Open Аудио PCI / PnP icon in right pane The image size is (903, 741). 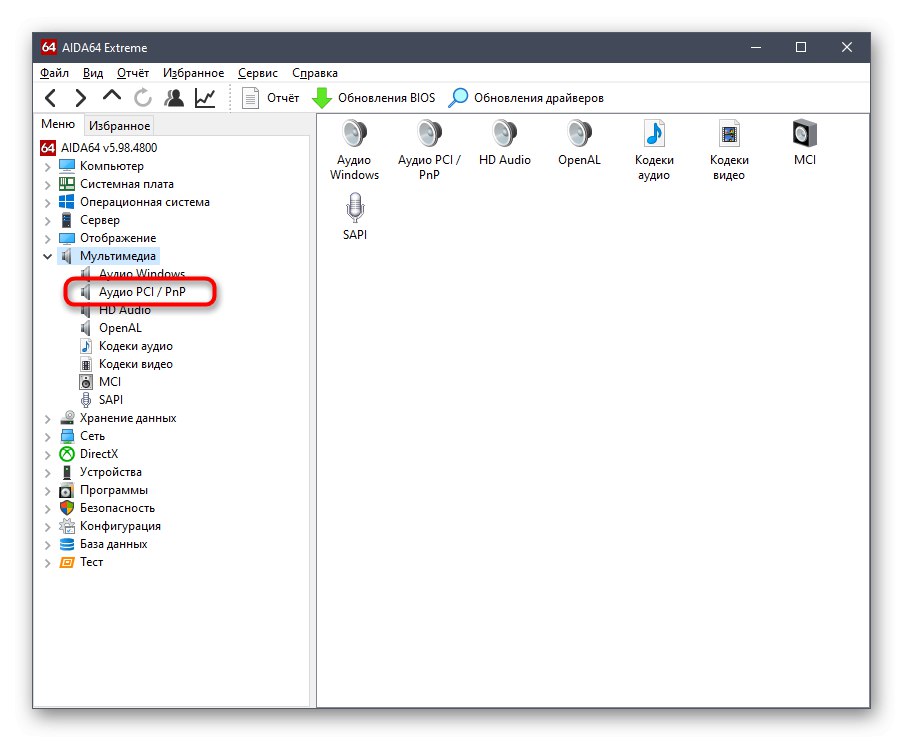[x=430, y=150]
